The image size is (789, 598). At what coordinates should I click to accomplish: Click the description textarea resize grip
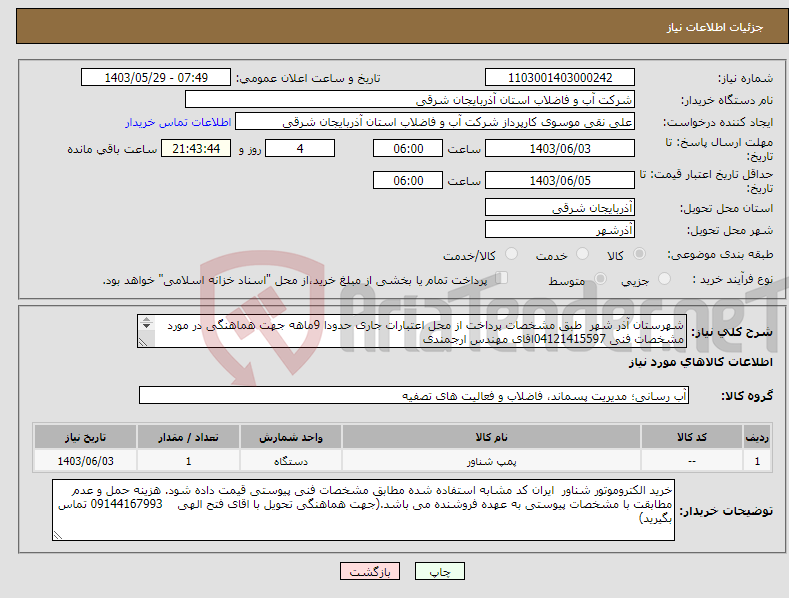[x=143, y=342]
